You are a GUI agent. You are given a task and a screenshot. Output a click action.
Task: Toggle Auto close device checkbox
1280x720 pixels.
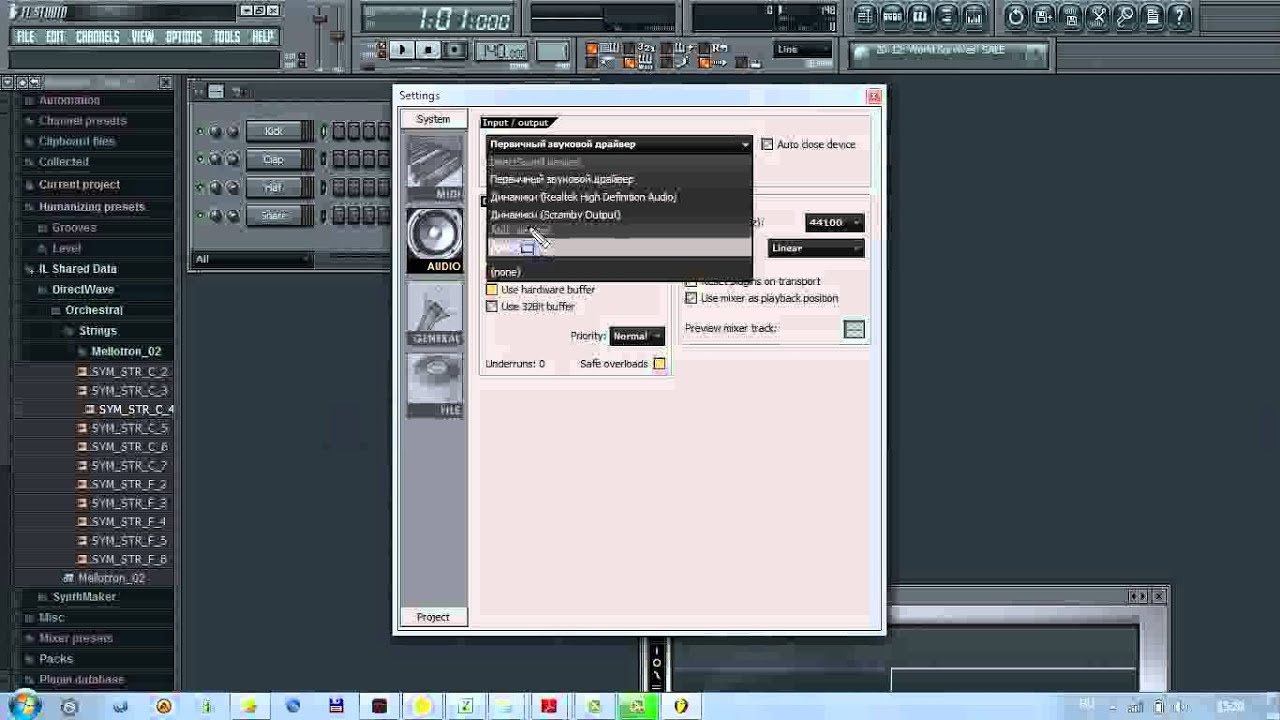(x=767, y=145)
